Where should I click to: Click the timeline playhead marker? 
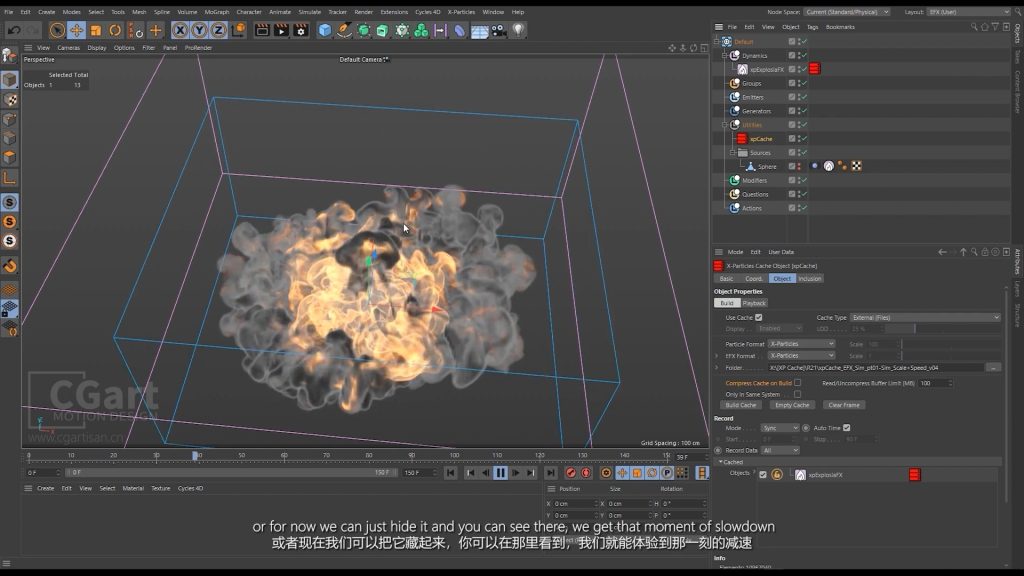tap(195, 455)
